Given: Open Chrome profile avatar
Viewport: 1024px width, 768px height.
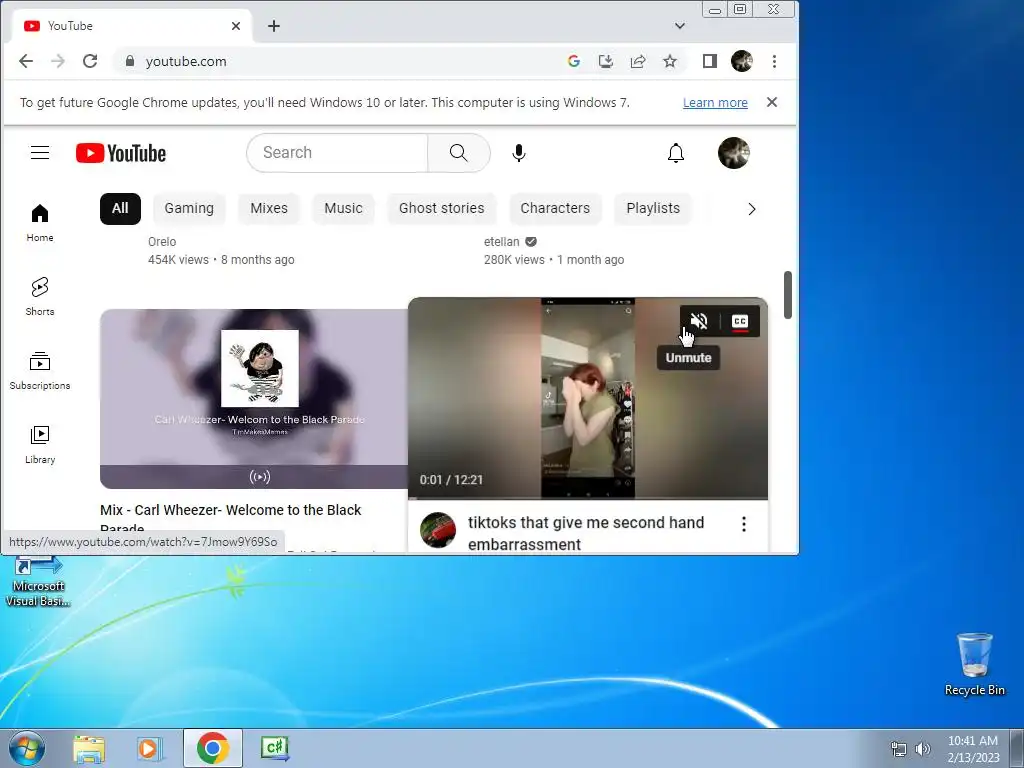Looking at the screenshot, I should (x=742, y=61).
